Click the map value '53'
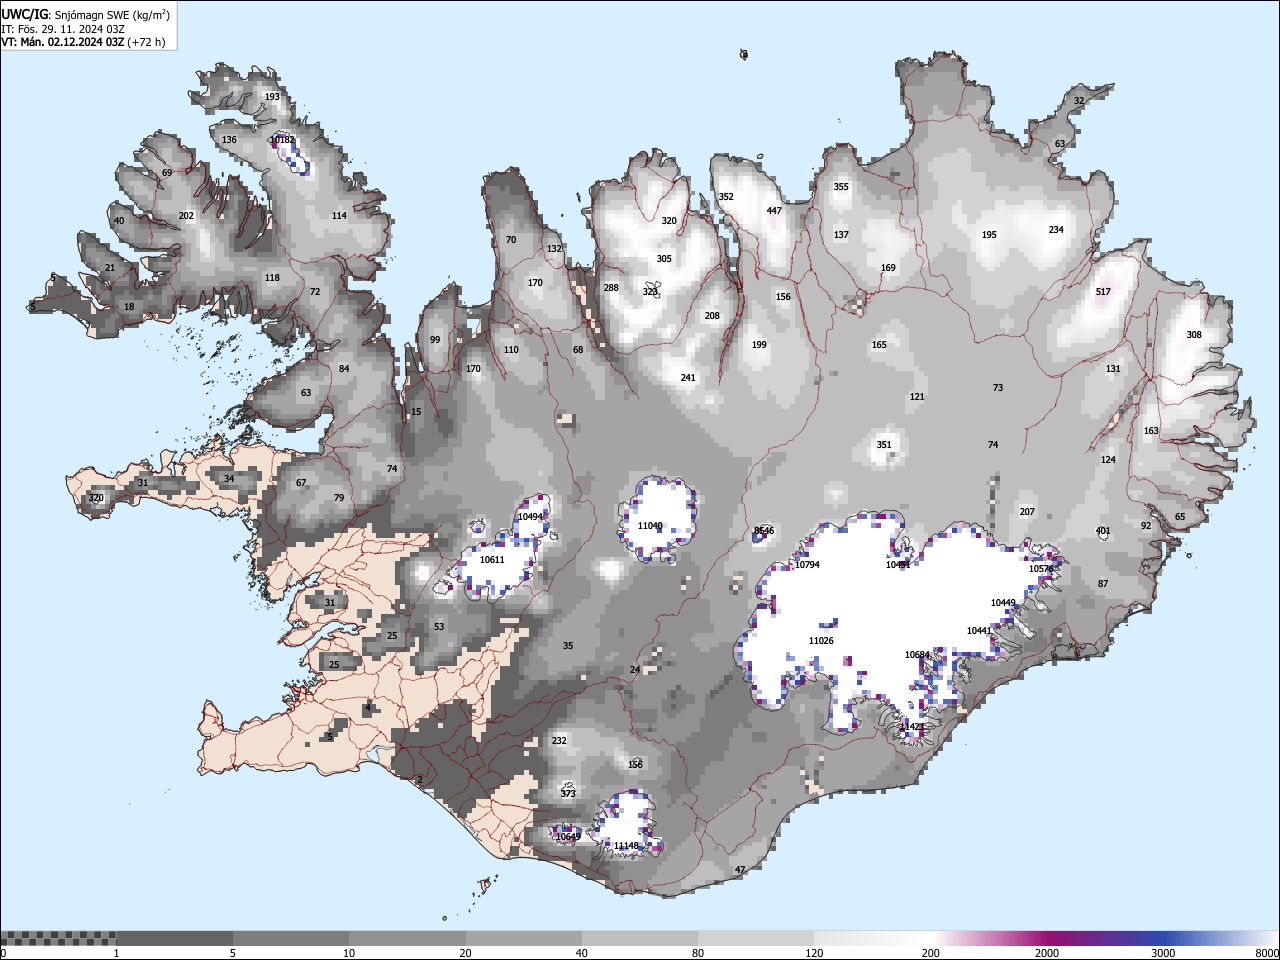Screen dimensions: 1280x960 439,627
